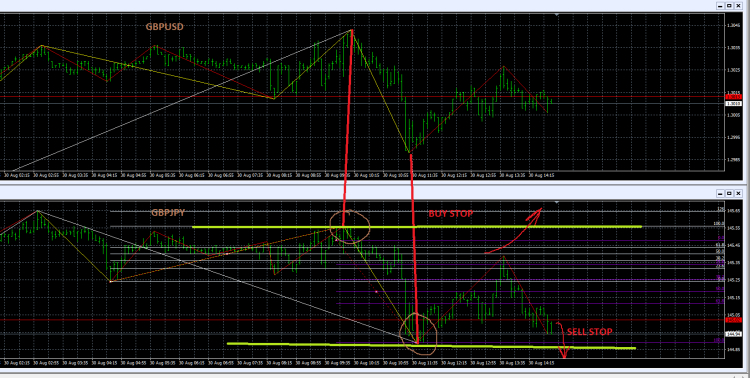Screen dimensions: 750x378
Task: Close the GBPJPY chart window
Action: click(x=738, y=193)
